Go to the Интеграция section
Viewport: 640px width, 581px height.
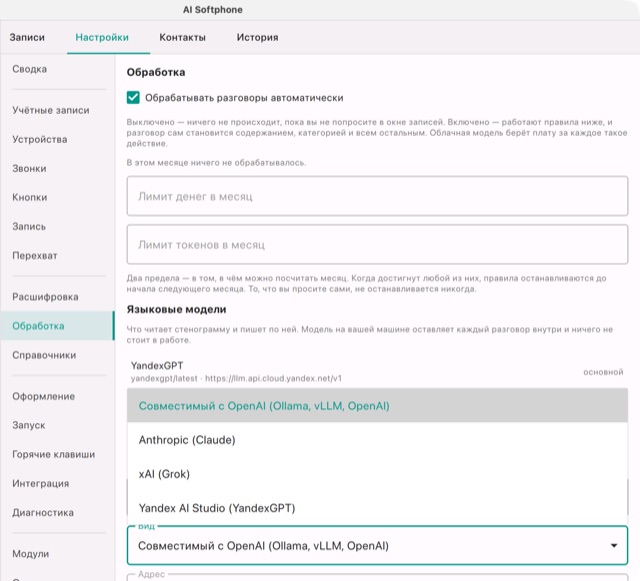click(x=40, y=483)
